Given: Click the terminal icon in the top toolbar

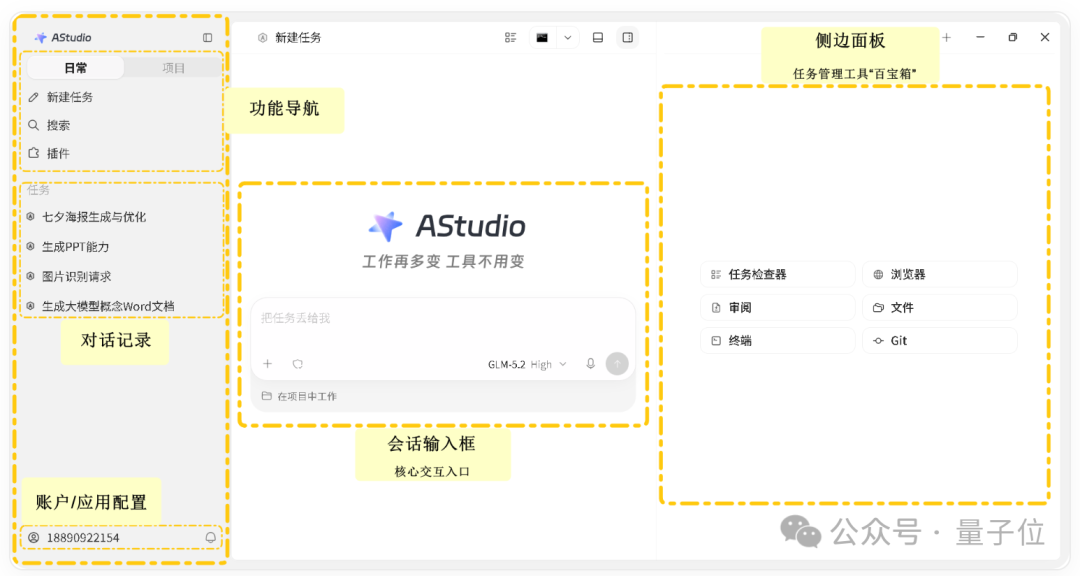Looking at the screenshot, I should point(543,38).
